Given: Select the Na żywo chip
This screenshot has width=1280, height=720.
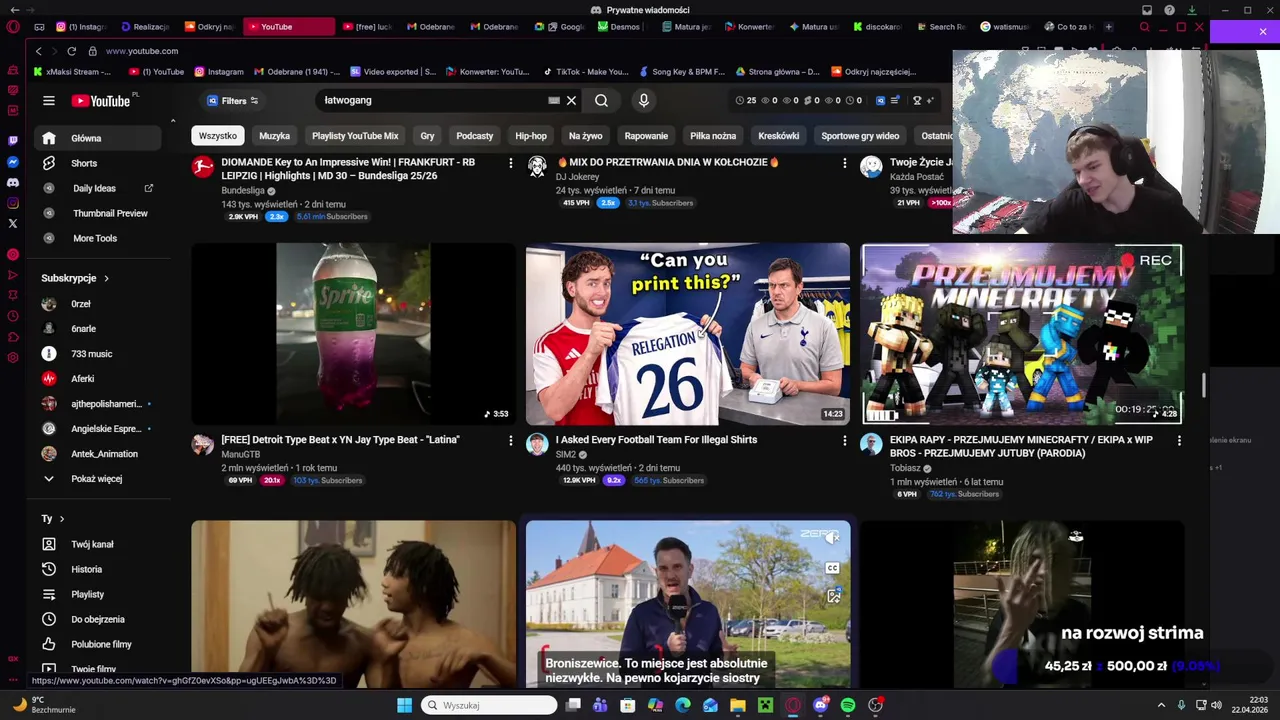Looking at the screenshot, I should 586,136.
